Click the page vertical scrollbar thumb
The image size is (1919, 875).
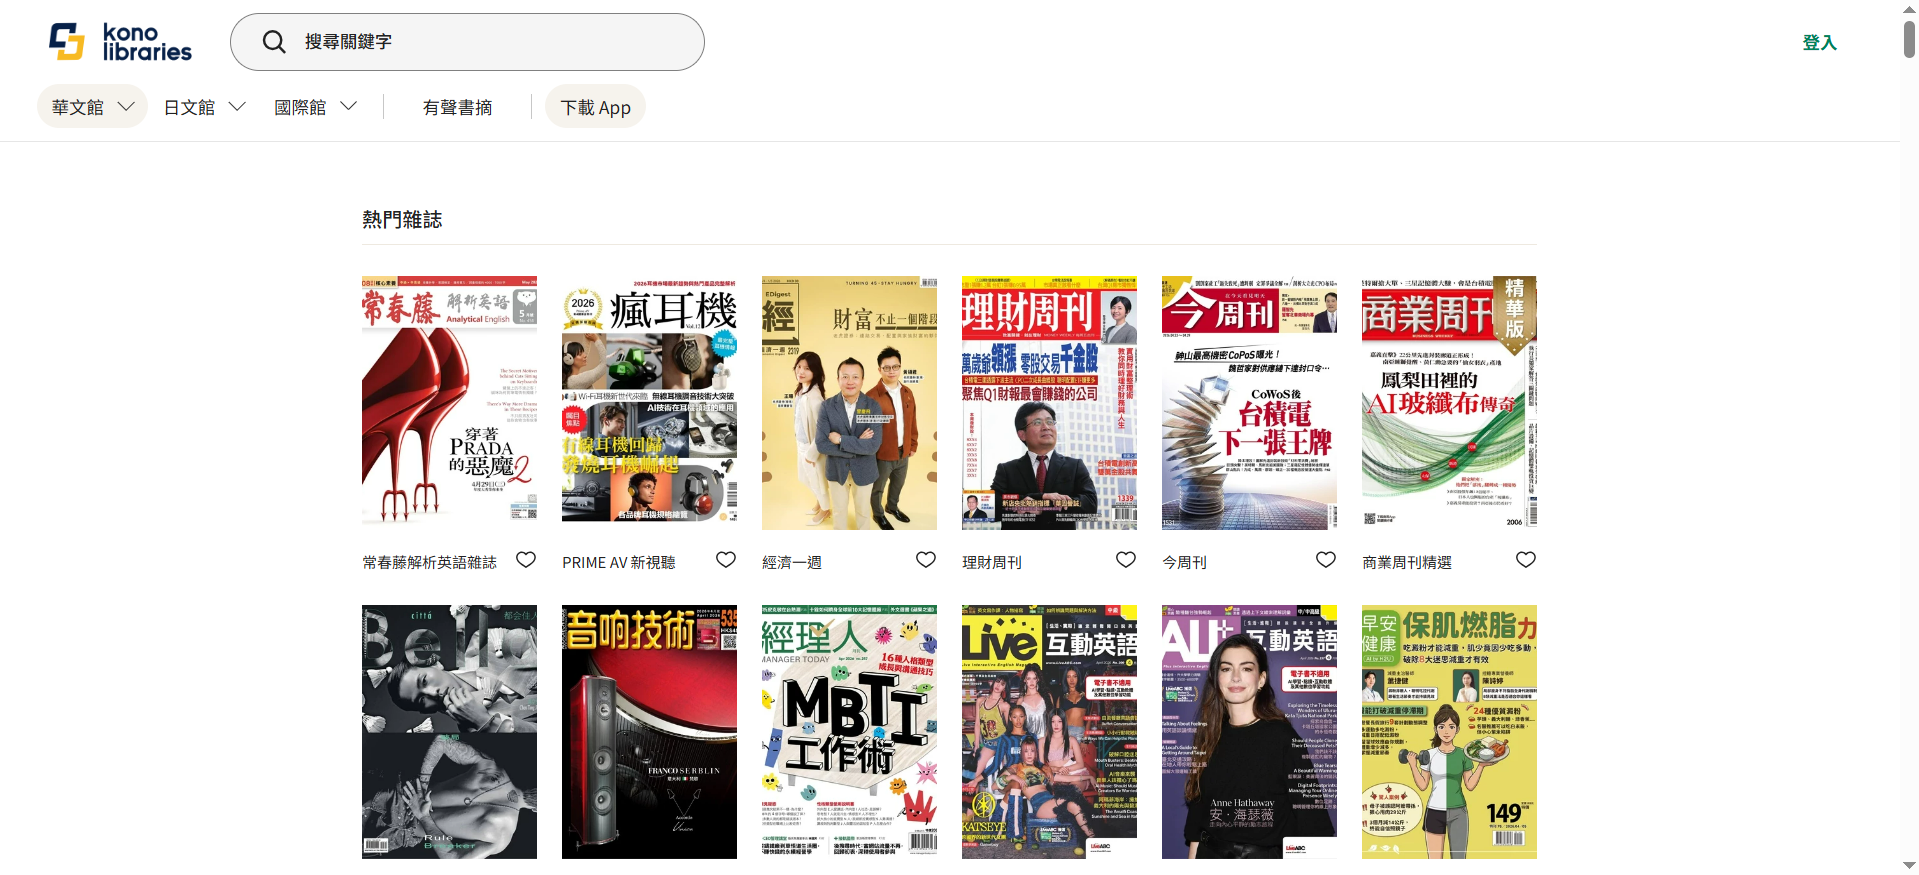pyautogui.click(x=1909, y=38)
